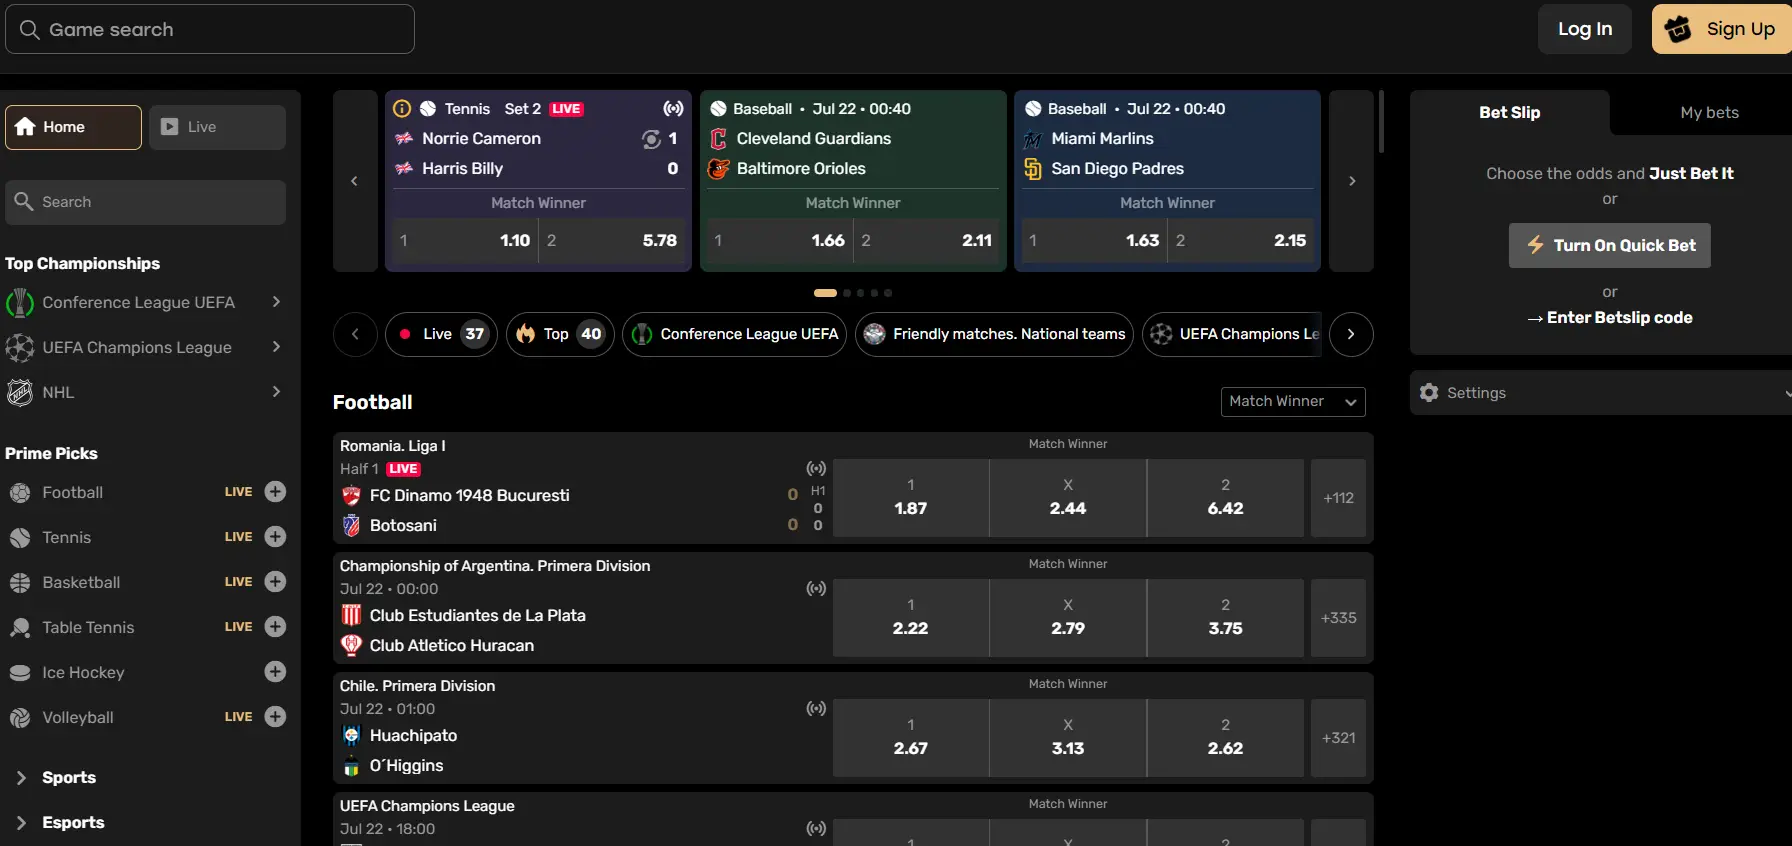This screenshot has height=846, width=1792.
Task: Click the Table Tennis paddle icon
Action: coord(20,628)
